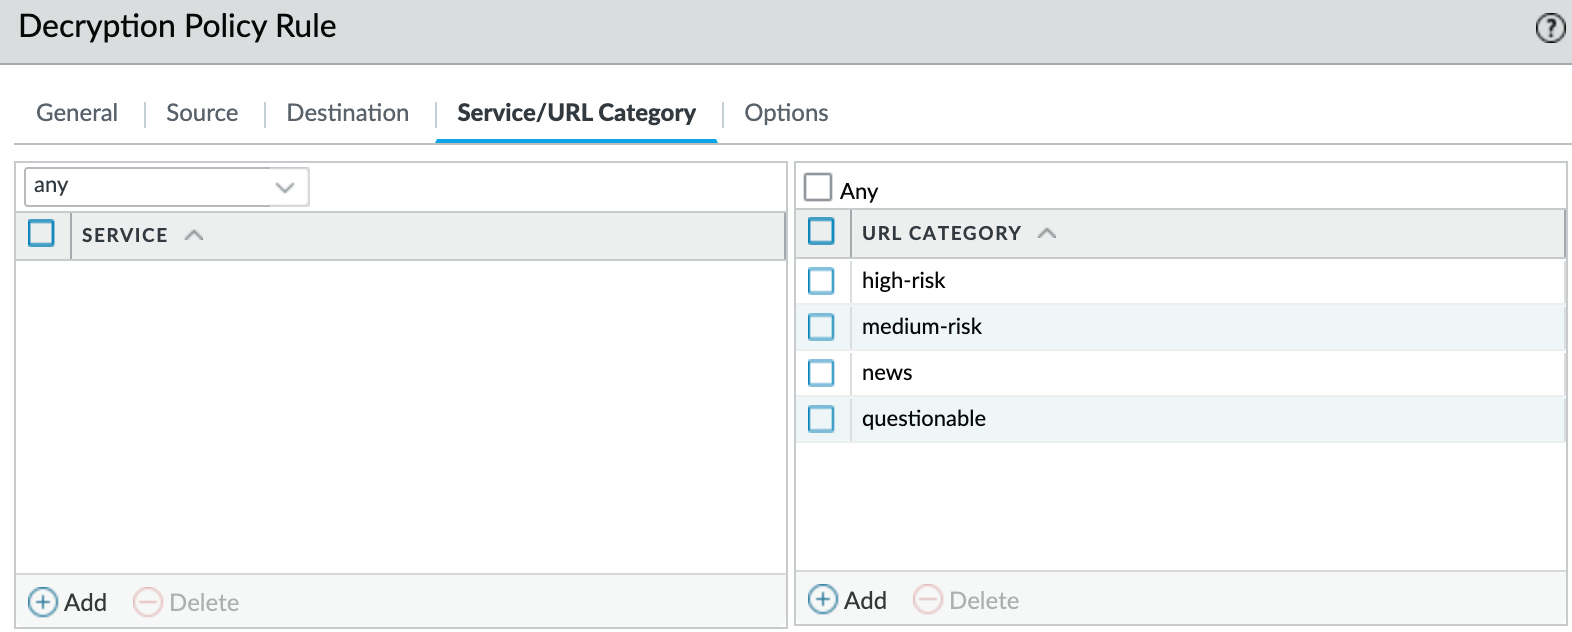1572x632 pixels.
Task: Select all URL categories header checkbox
Action: coord(821,231)
